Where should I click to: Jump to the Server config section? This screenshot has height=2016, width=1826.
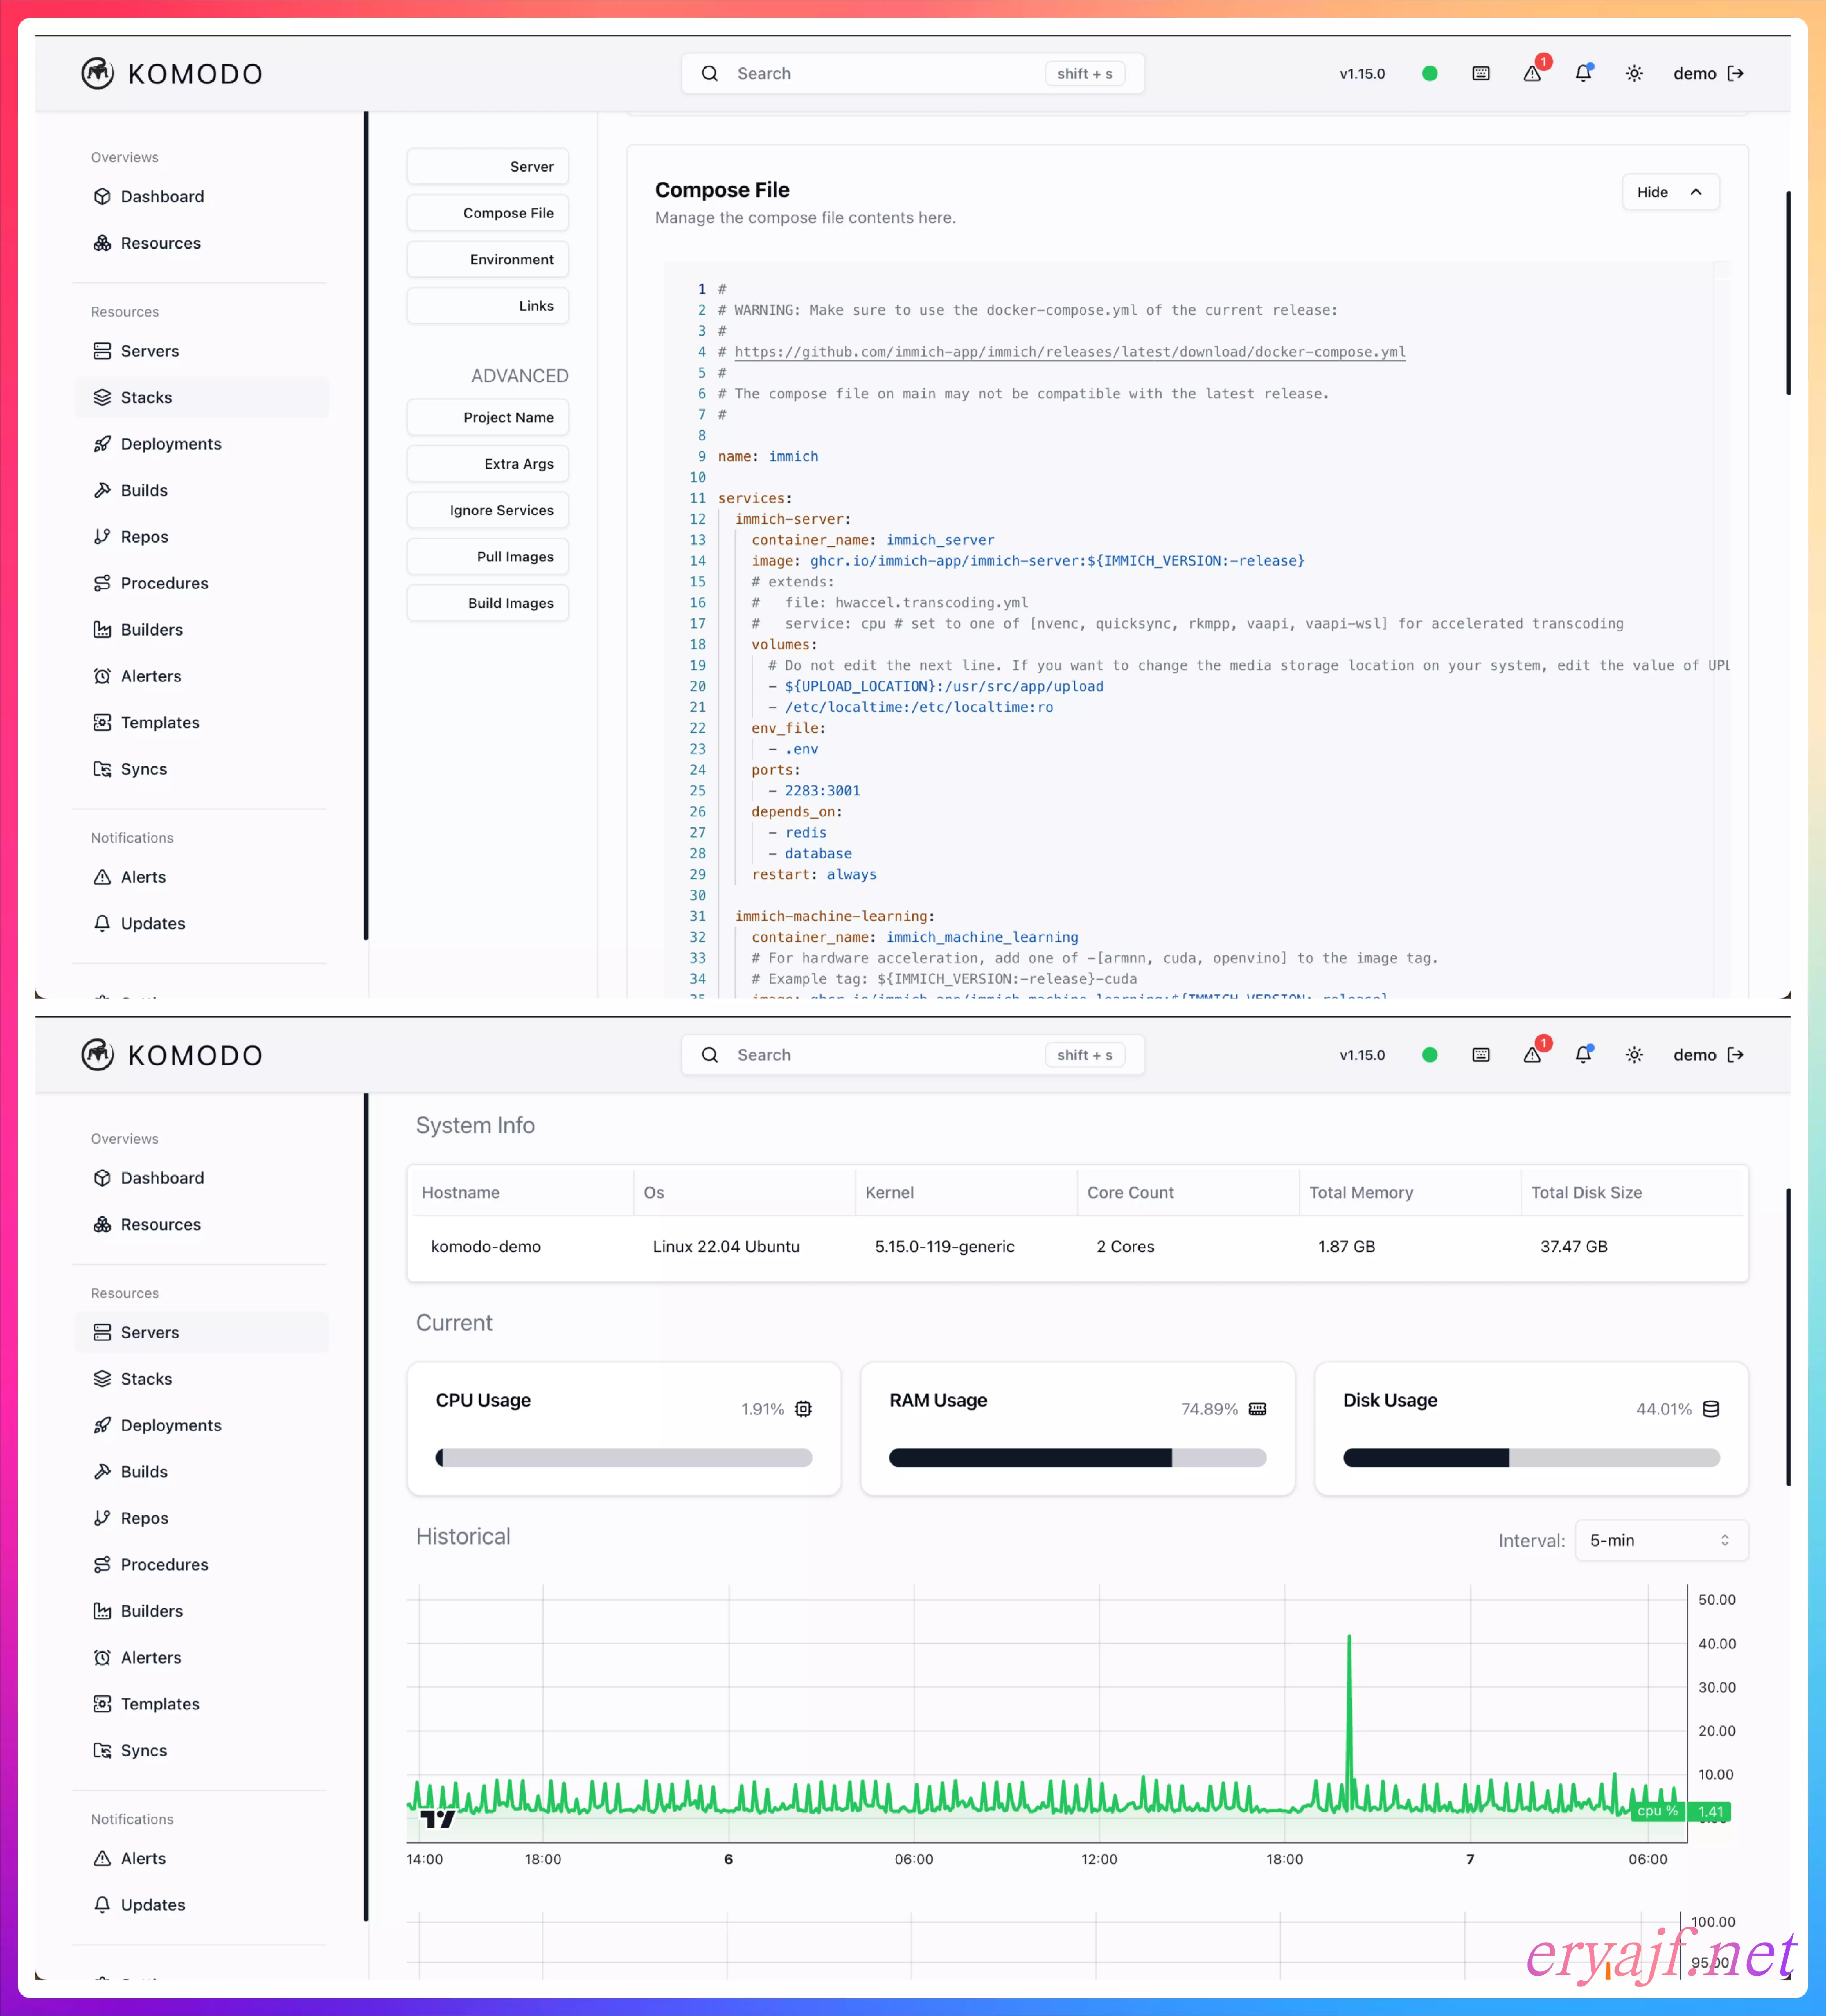click(488, 167)
